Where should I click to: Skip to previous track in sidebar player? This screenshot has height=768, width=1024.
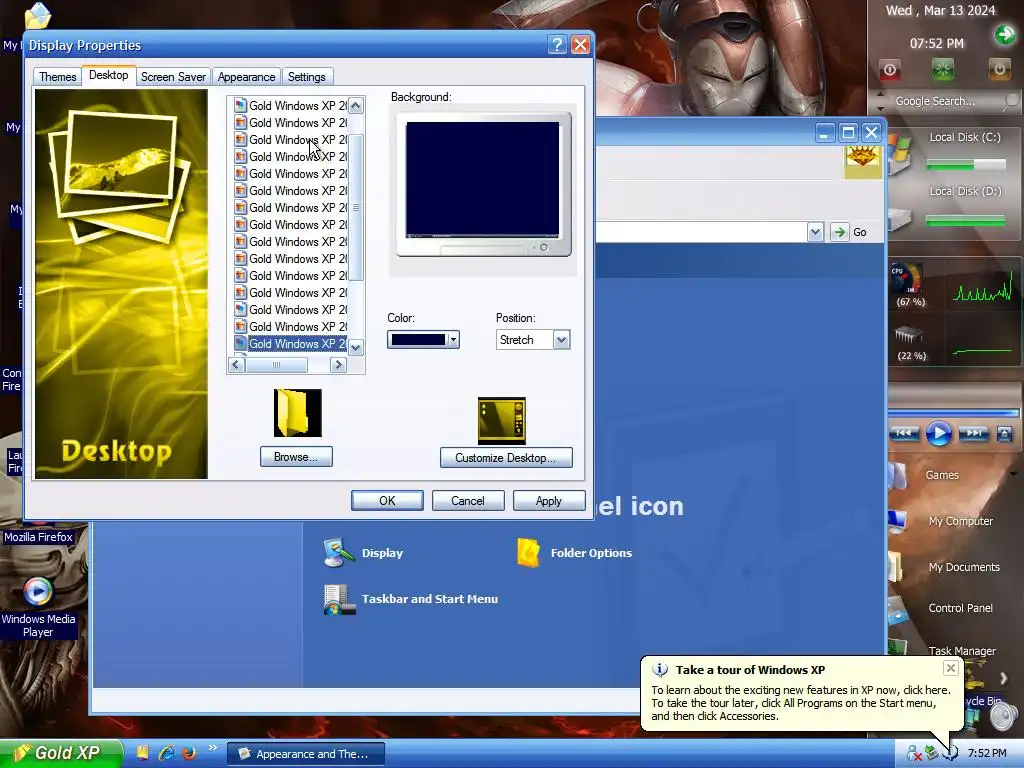(904, 433)
